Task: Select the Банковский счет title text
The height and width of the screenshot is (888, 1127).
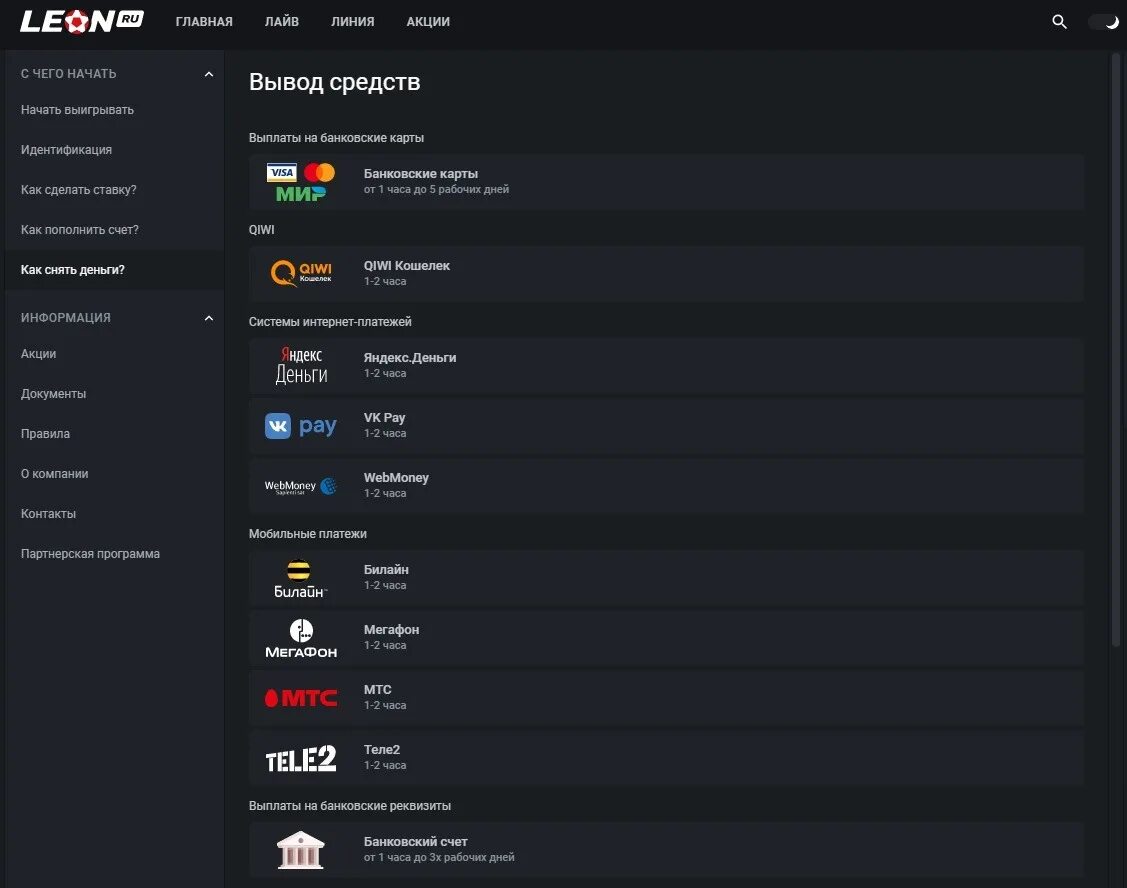Action: [415, 842]
